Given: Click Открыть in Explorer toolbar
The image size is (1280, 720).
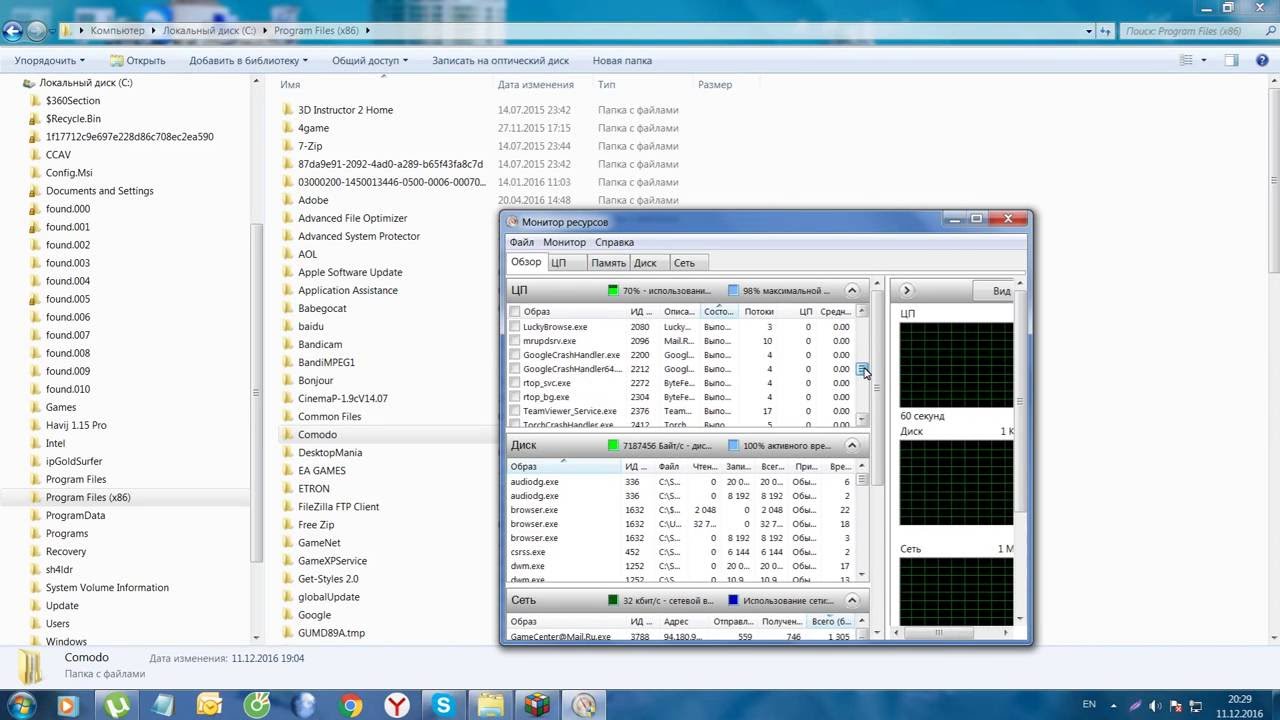Looking at the screenshot, I should 137,60.
